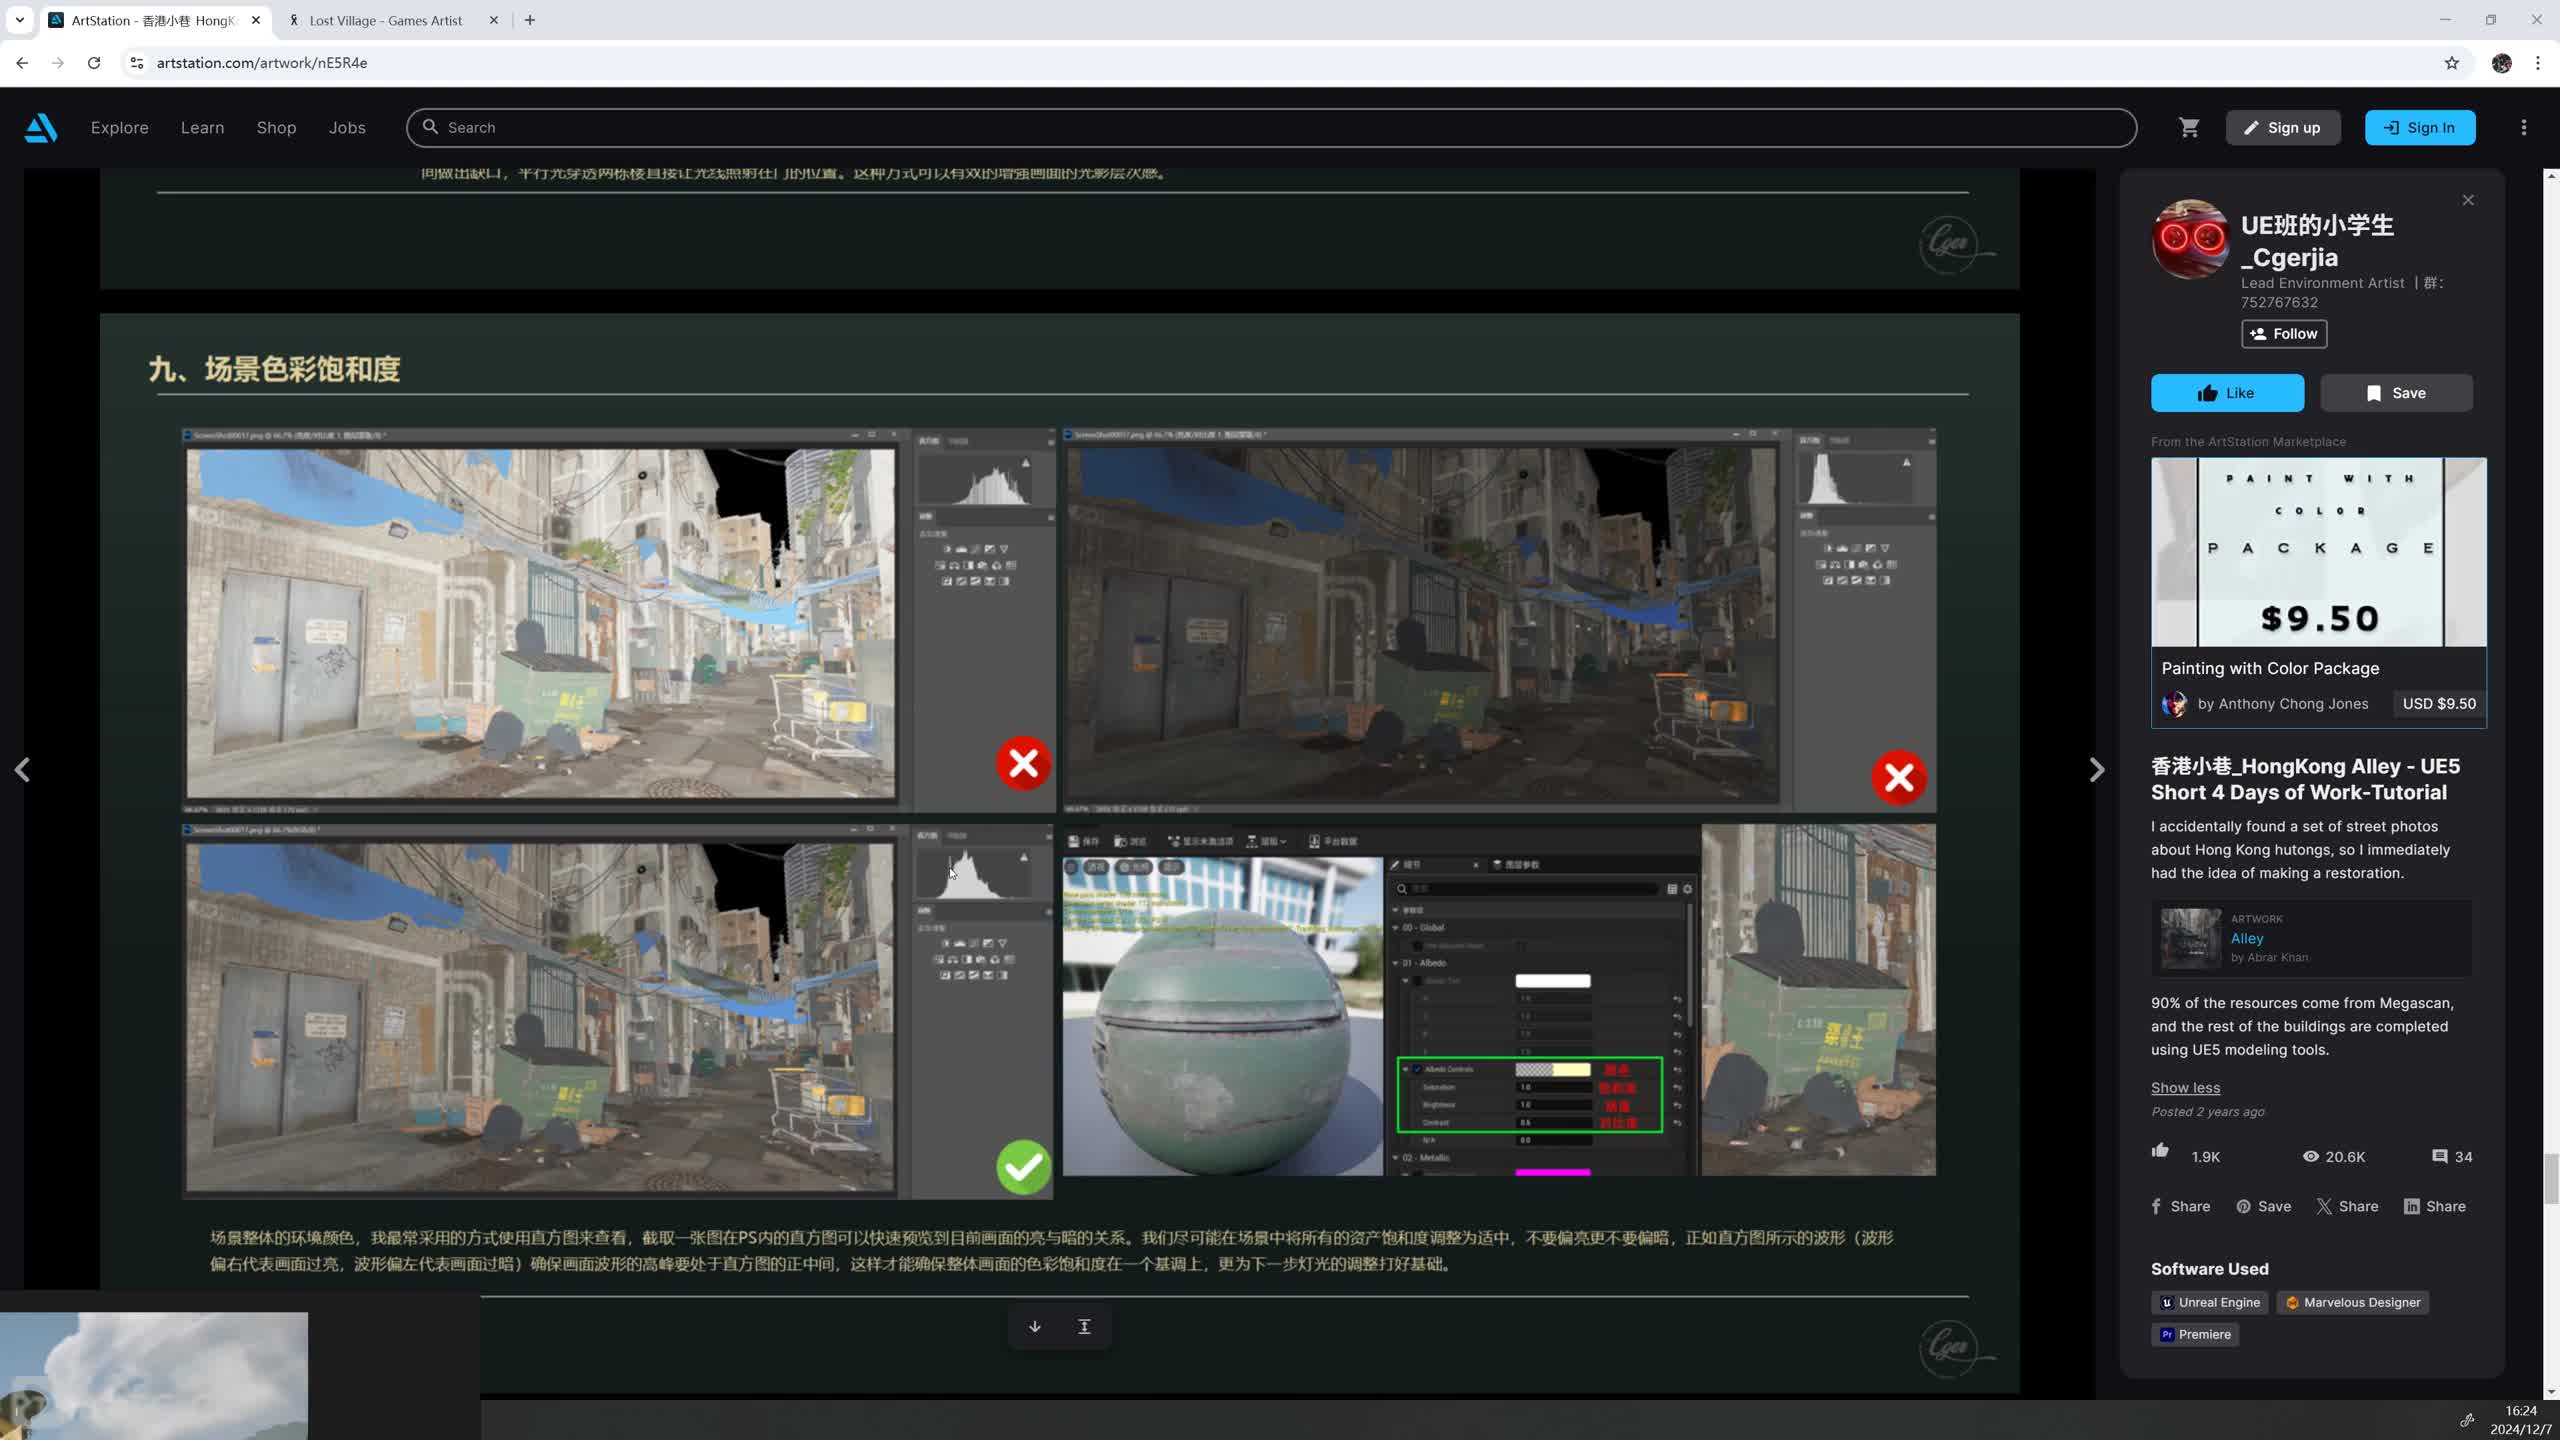The height and width of the screenshot is (1440, 2560).
Task: Open the comments count icon
Action: click(2440, 1156)
